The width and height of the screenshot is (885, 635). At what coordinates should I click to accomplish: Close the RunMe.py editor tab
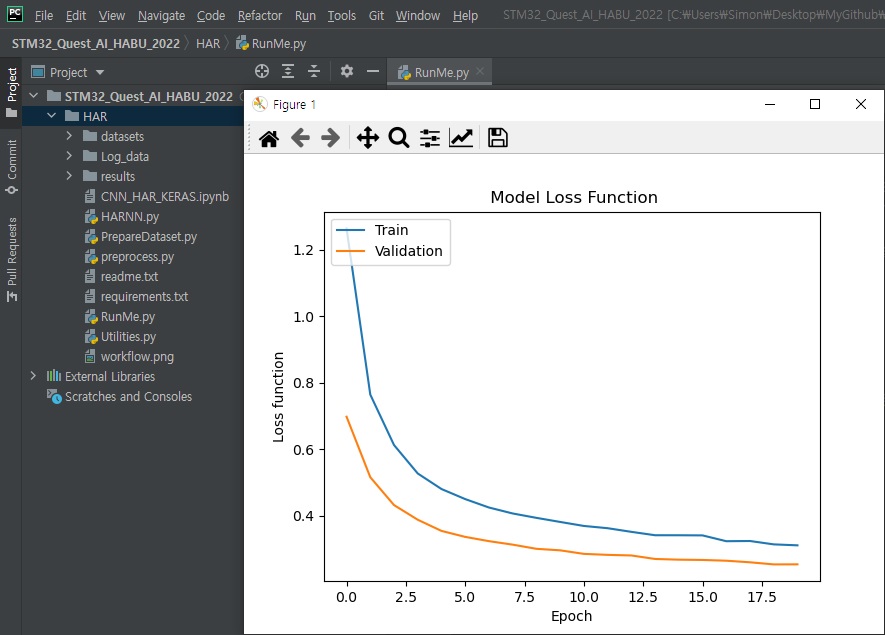coord(480,71)
